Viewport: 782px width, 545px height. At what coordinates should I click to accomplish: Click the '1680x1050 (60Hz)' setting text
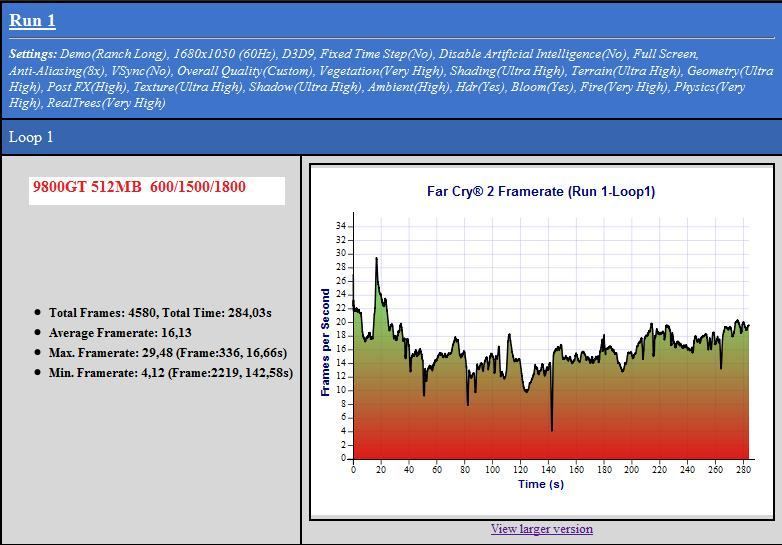tap(225, 54)
